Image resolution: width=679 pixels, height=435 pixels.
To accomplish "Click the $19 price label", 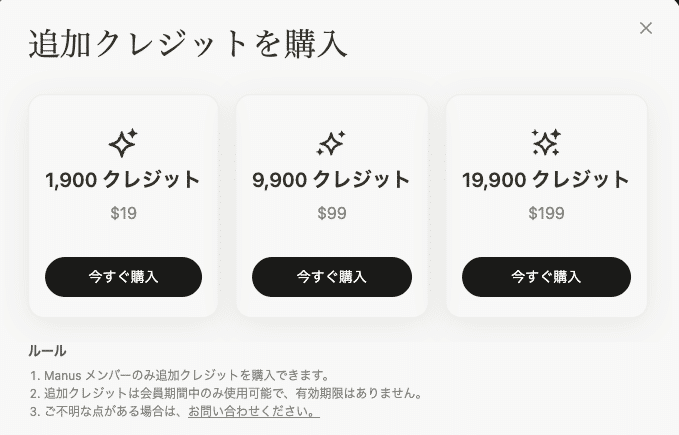I will pyautogui.click(x=123, y=213).
